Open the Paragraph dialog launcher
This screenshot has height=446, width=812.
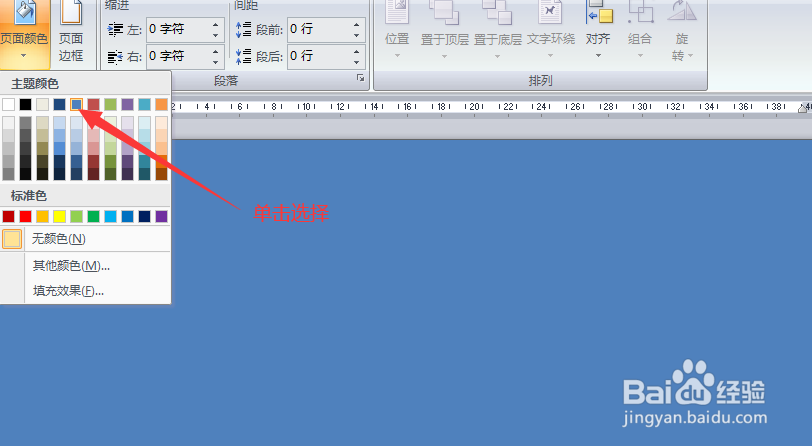(360, 78)
